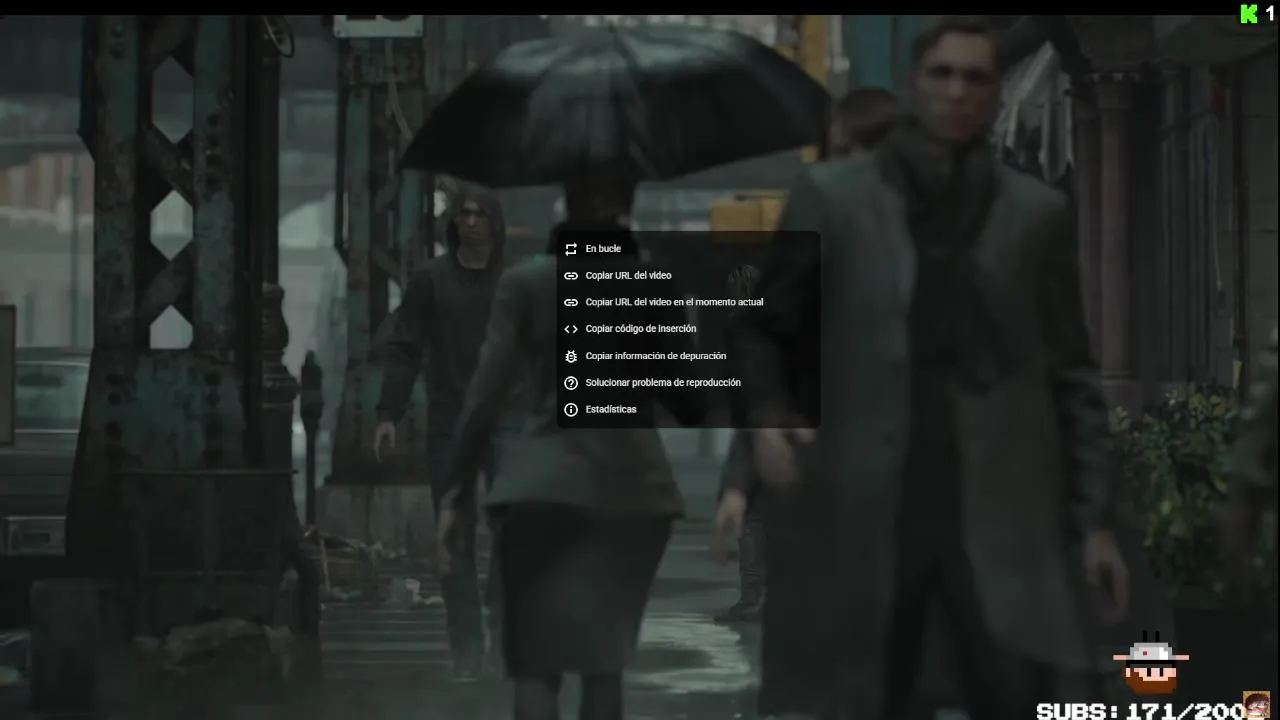Click the info circle icon beside 'Estadísticas'
The image size is (1280, 720).
[x=571, y=410]
